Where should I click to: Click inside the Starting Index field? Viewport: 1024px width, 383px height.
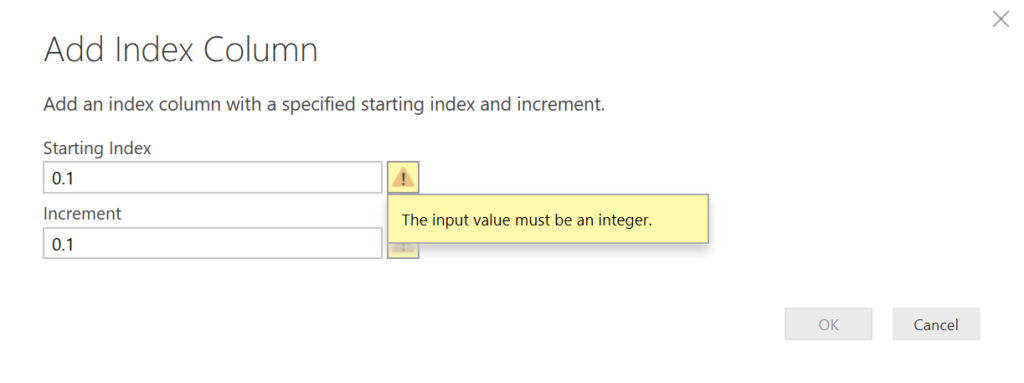coord(212,177)
